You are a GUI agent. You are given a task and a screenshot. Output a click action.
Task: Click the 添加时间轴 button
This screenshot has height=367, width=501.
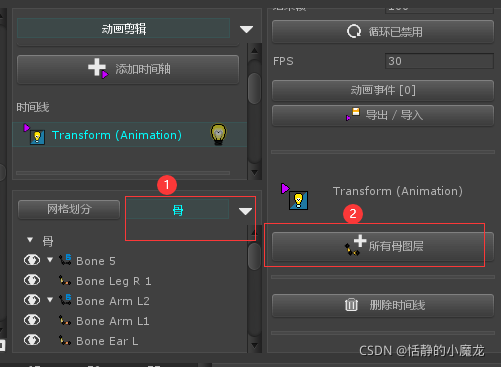point(128,69)
